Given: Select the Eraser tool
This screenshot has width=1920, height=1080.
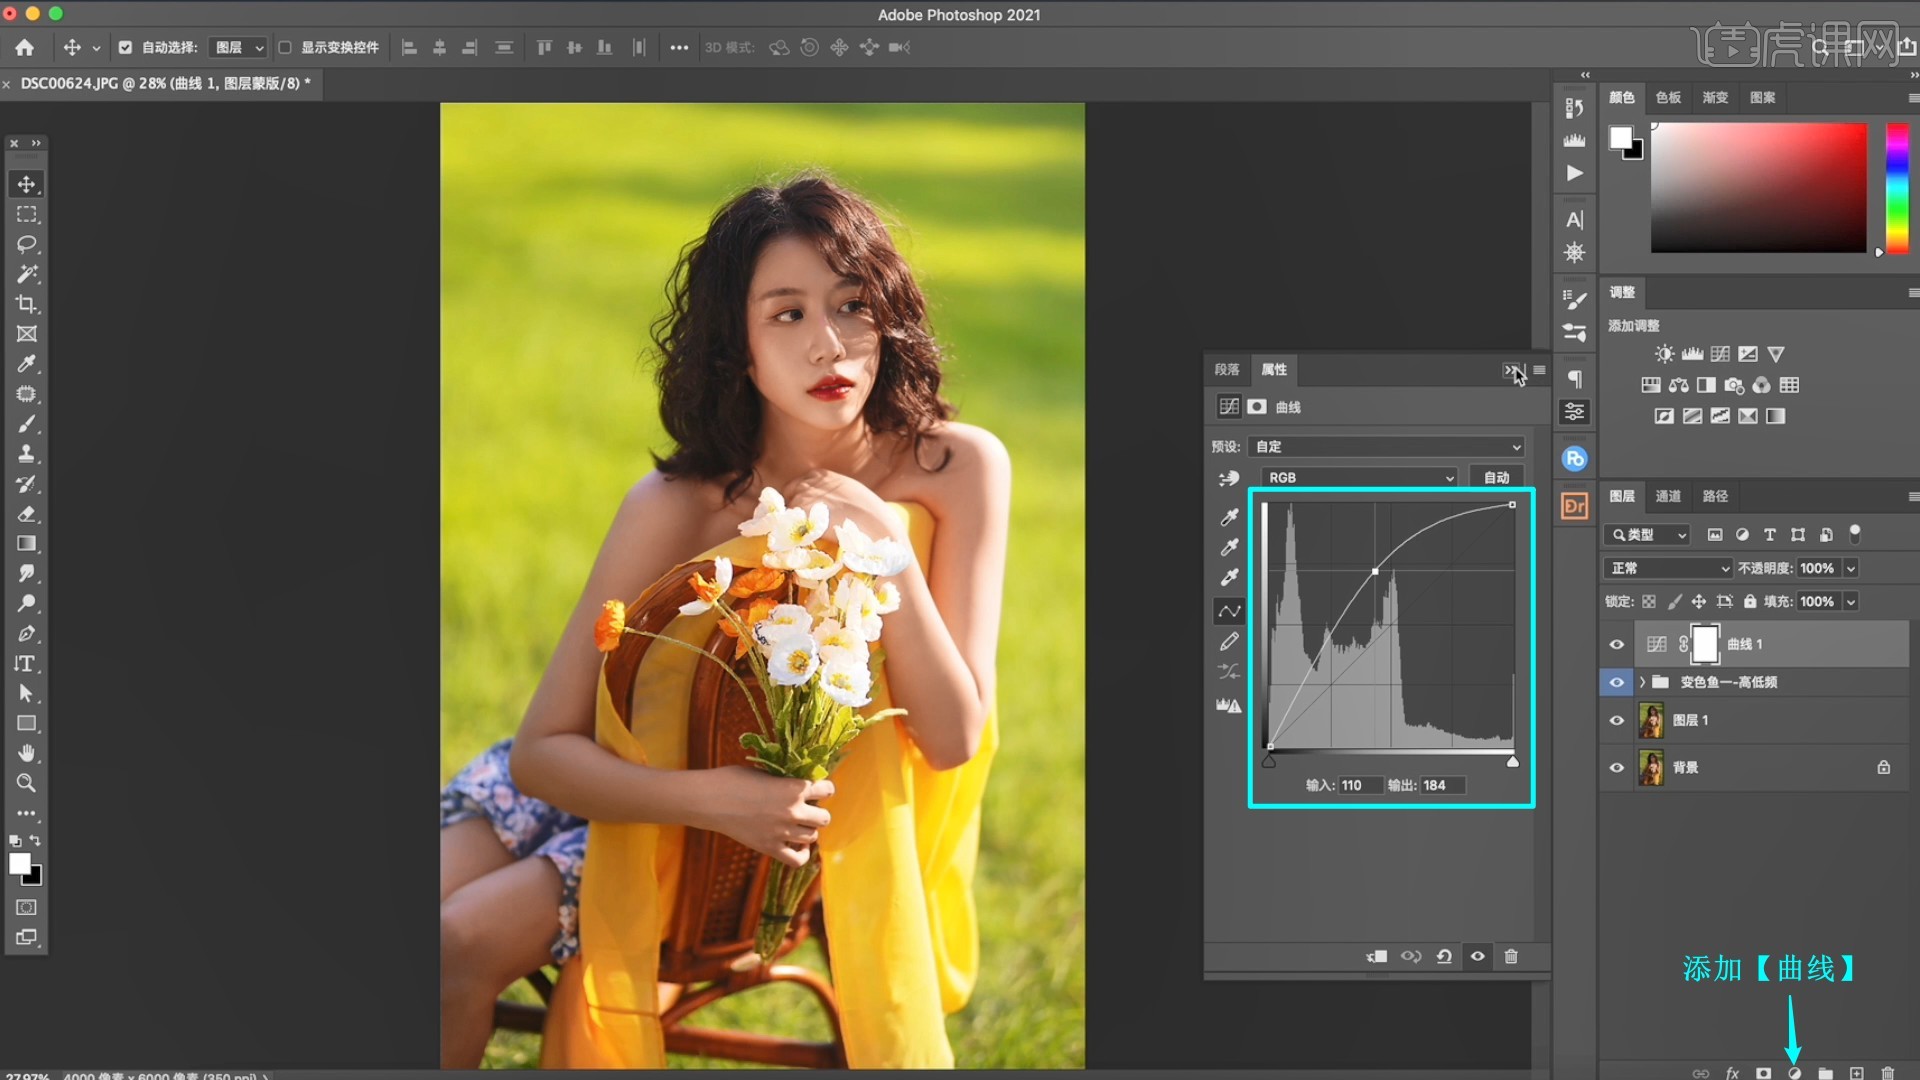Looking at the screenshot, I should coord(27,514).
